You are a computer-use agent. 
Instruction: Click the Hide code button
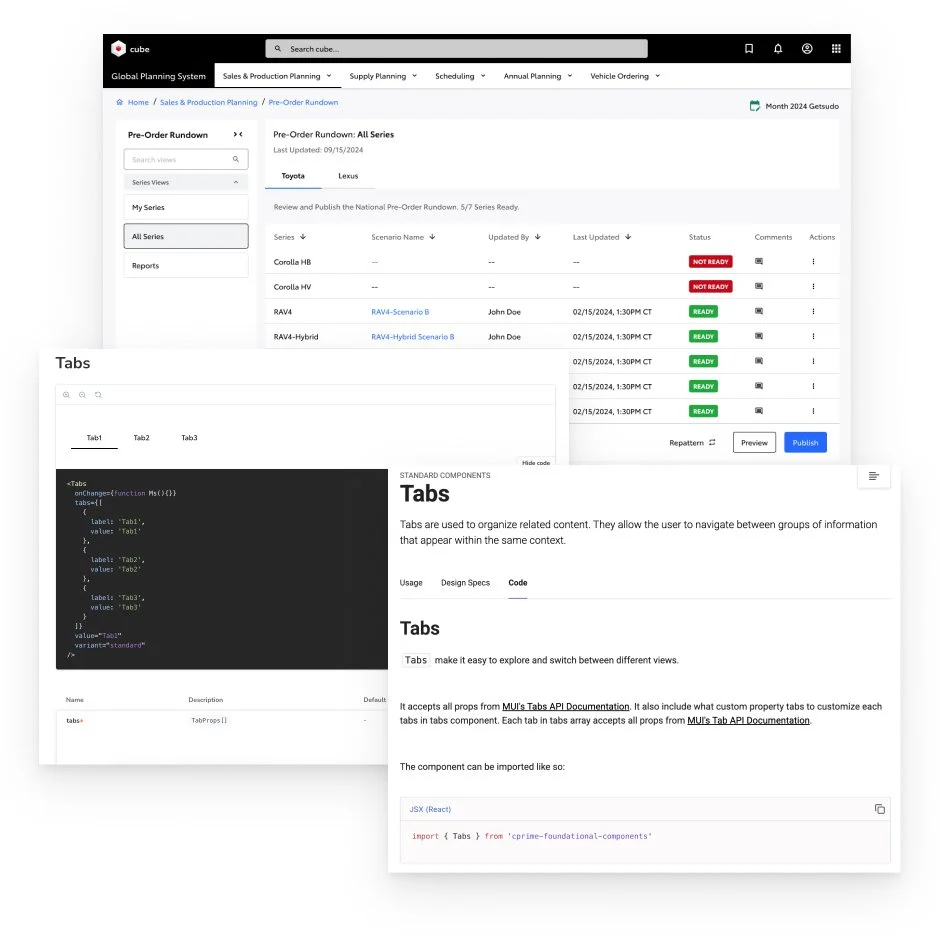click(536, 462)
